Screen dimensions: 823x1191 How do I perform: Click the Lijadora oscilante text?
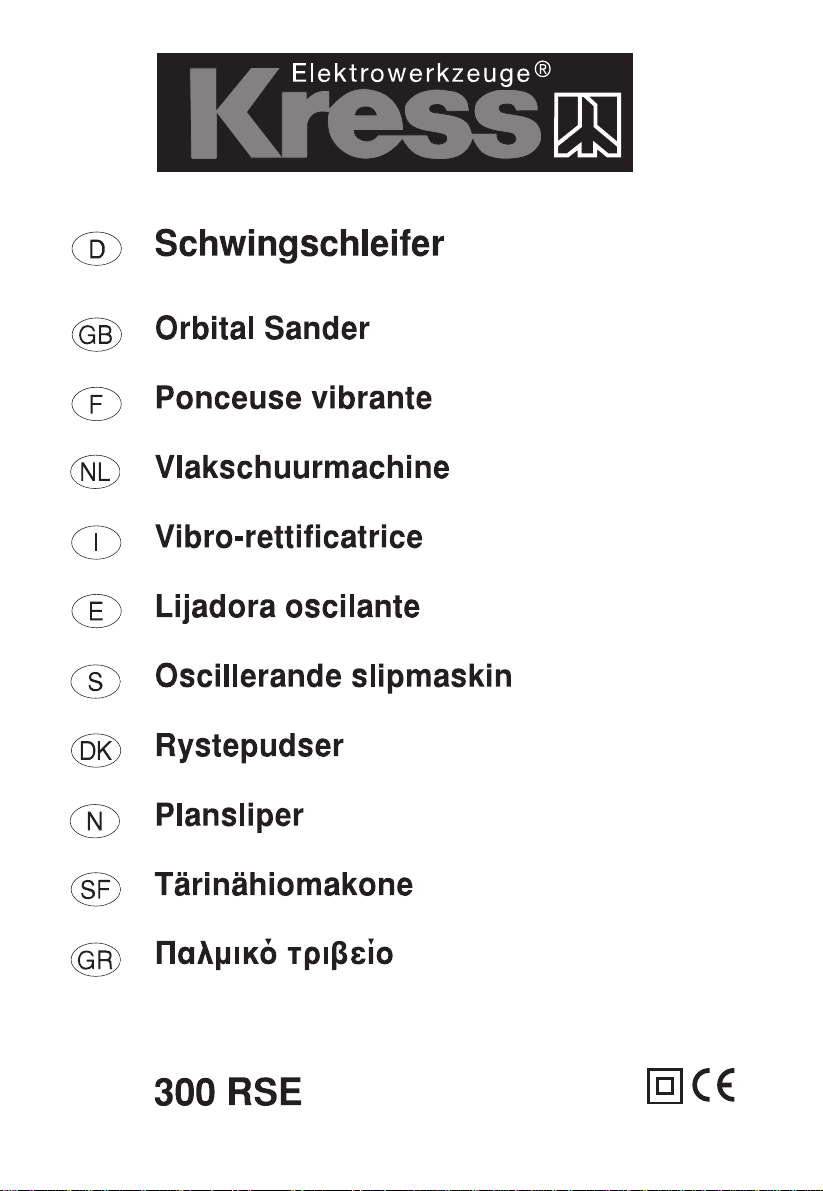click(x=287, y=607)
